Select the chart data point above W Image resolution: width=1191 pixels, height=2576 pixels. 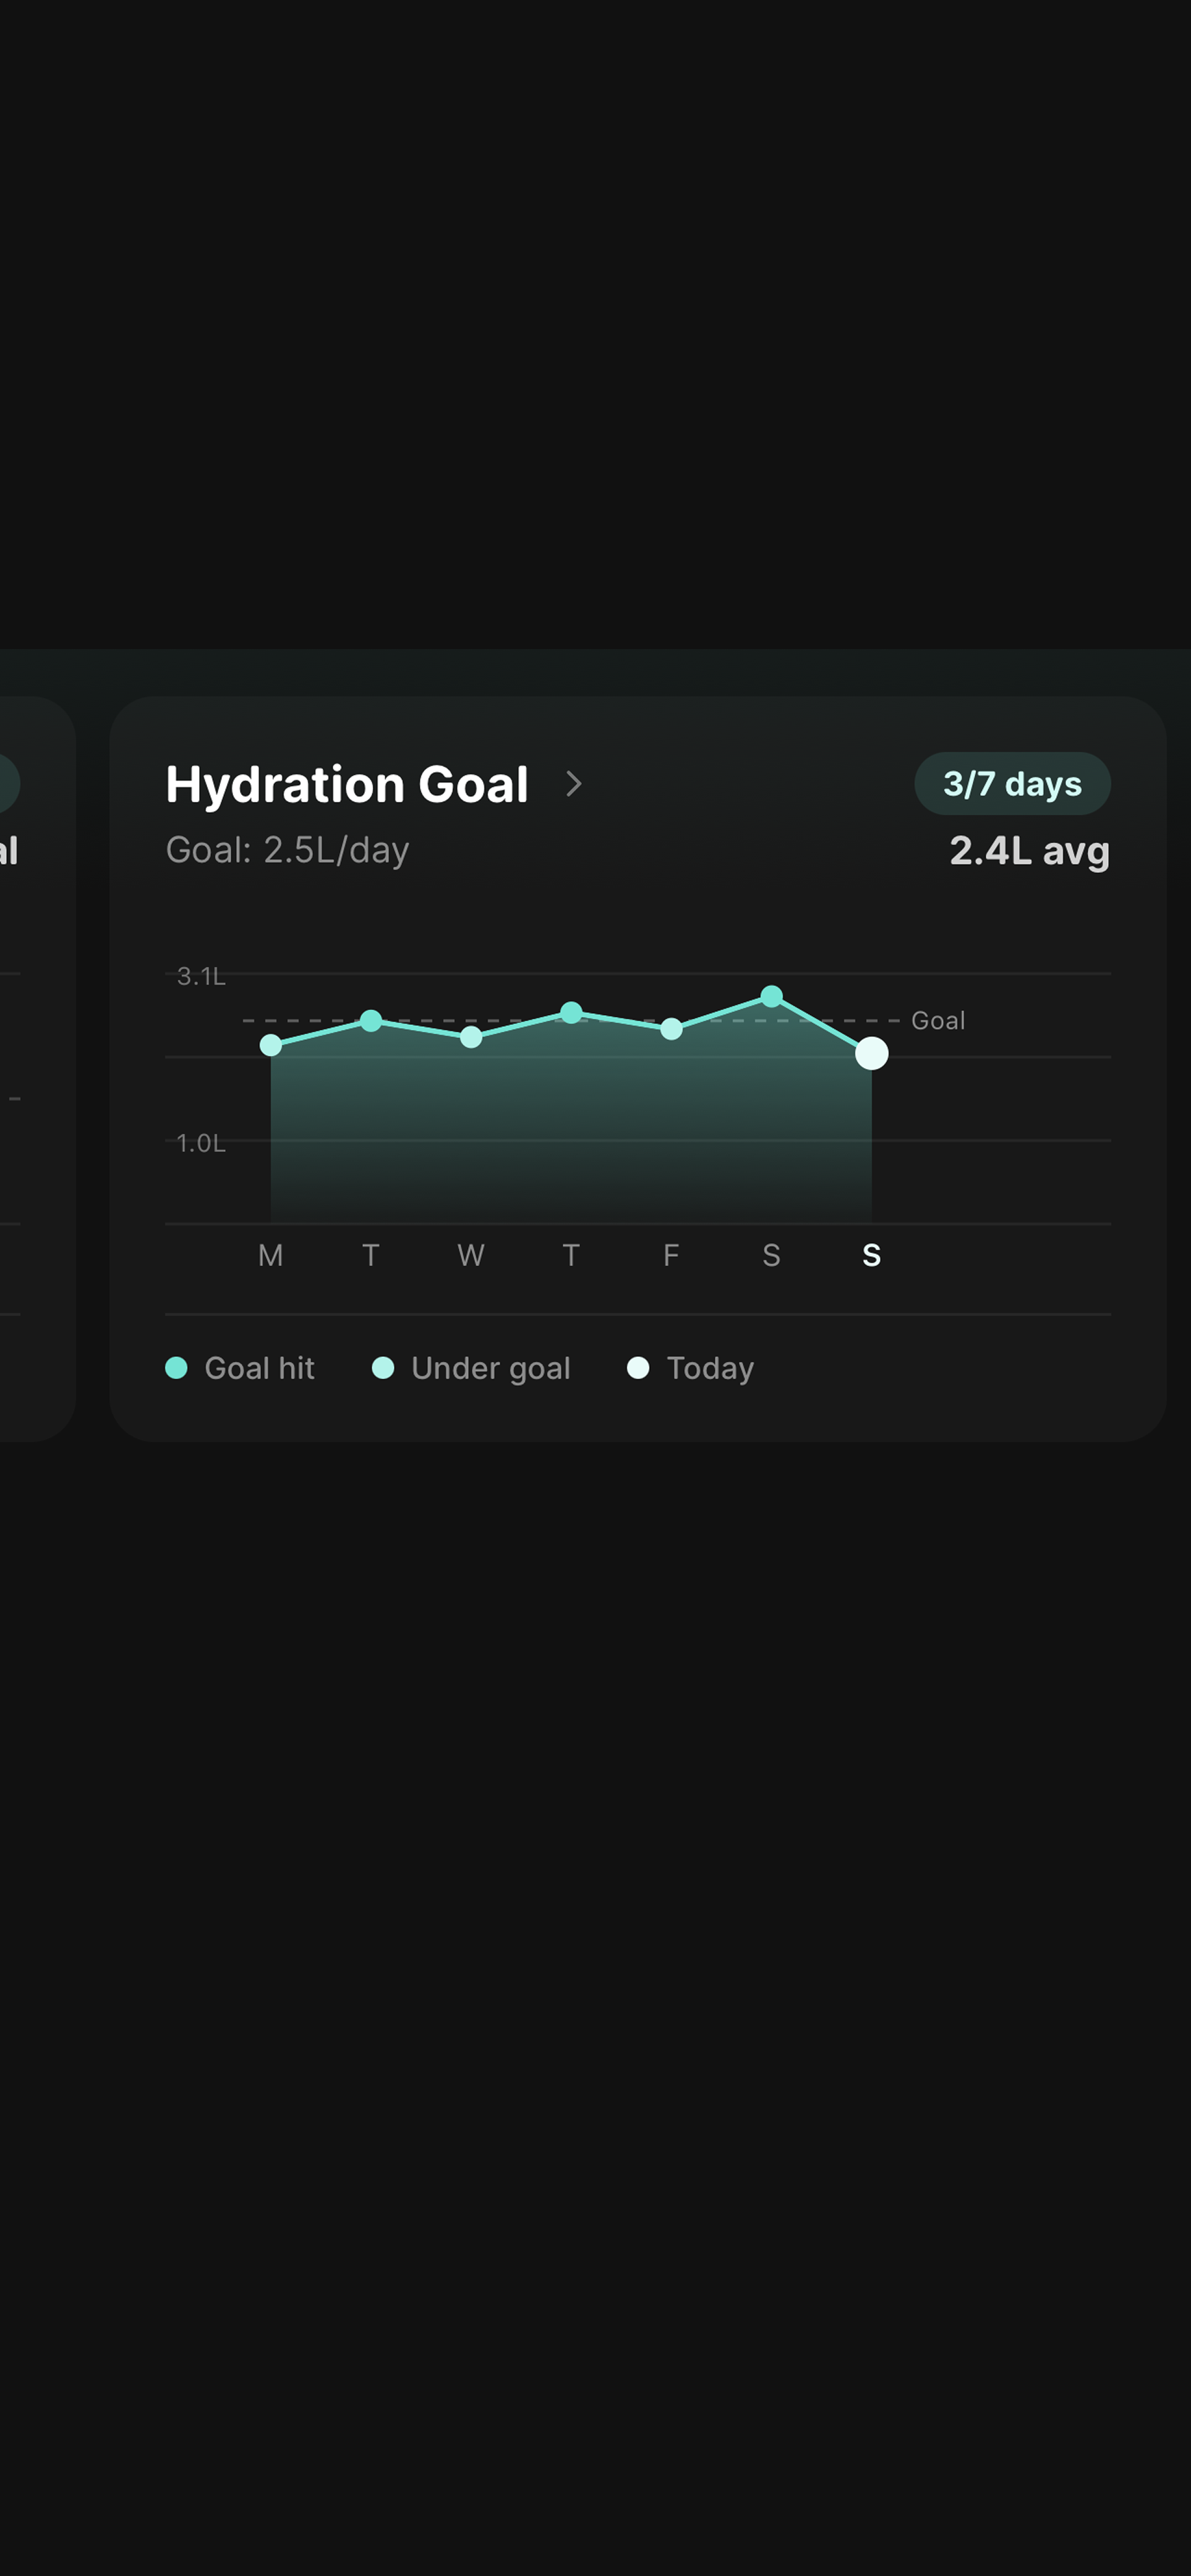pos(471,1038)
